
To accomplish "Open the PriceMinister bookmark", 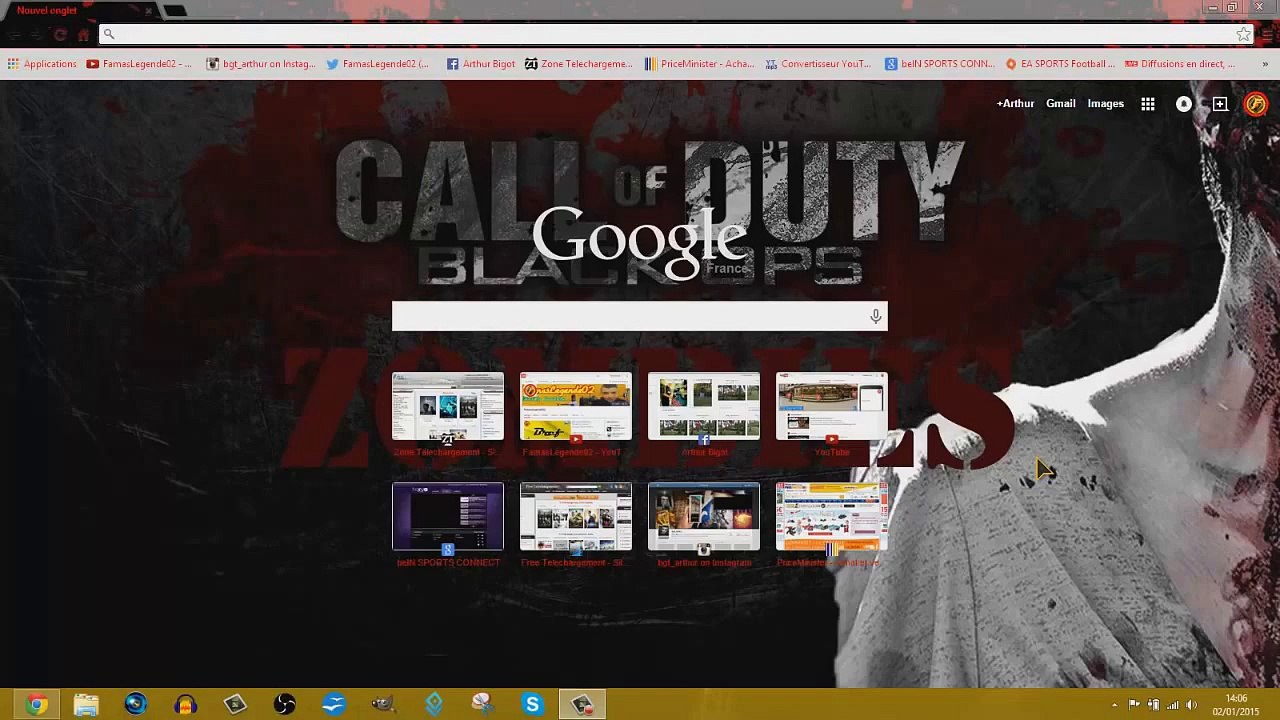I will (699, 64).
